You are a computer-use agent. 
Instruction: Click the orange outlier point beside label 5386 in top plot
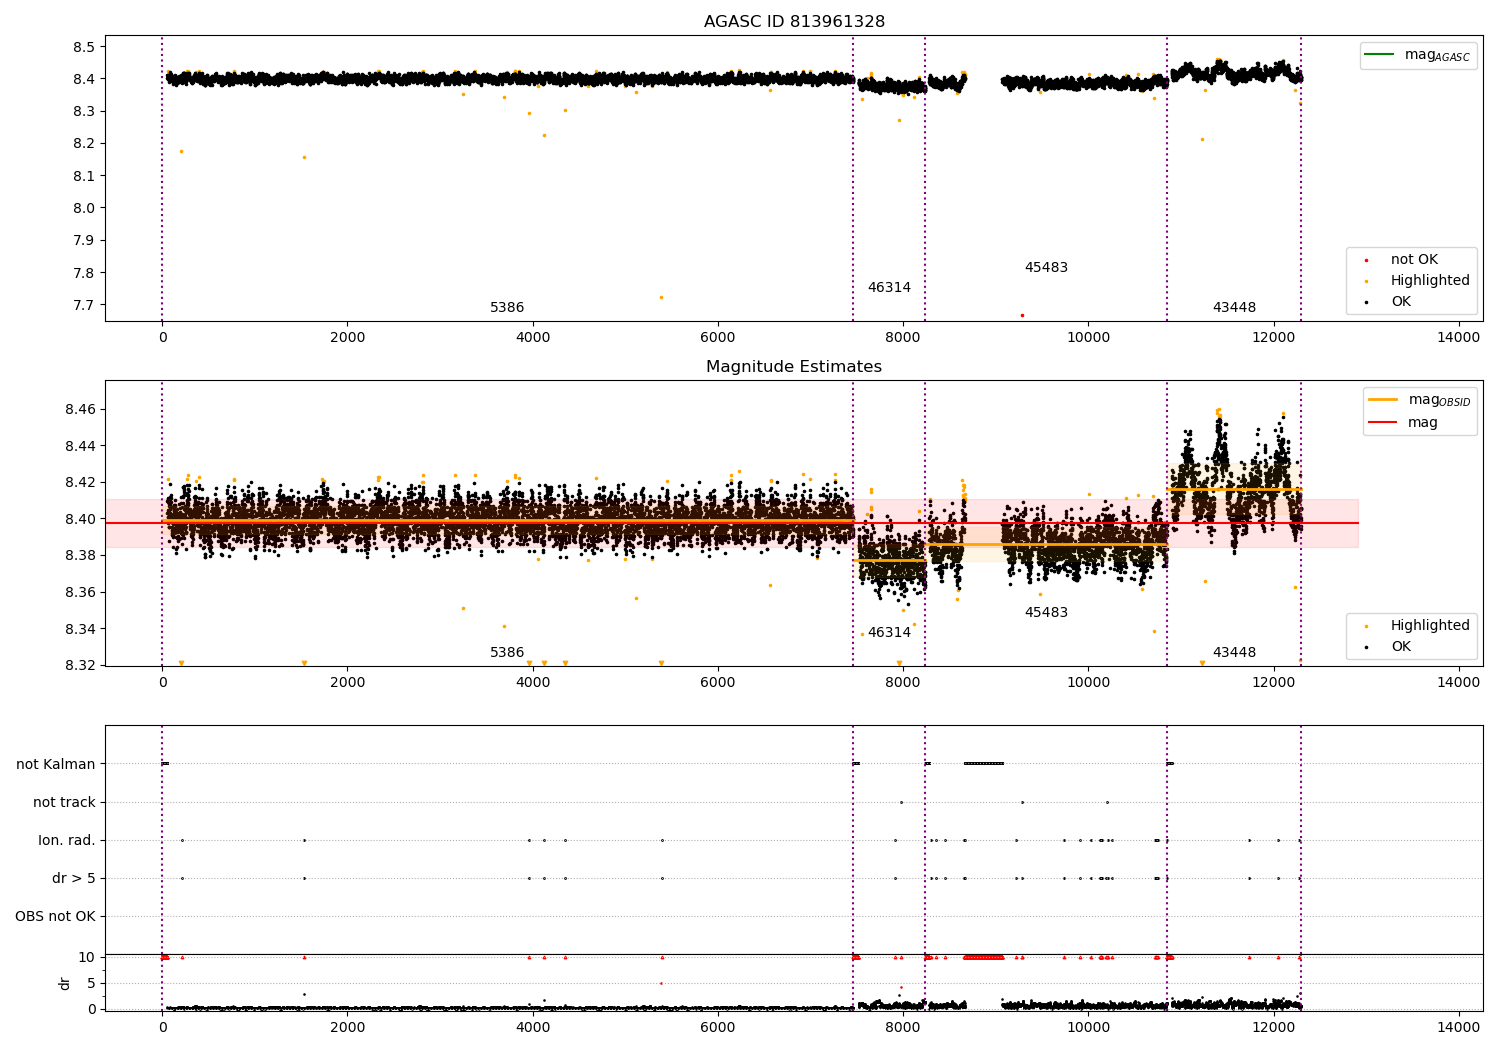(661, 297)
